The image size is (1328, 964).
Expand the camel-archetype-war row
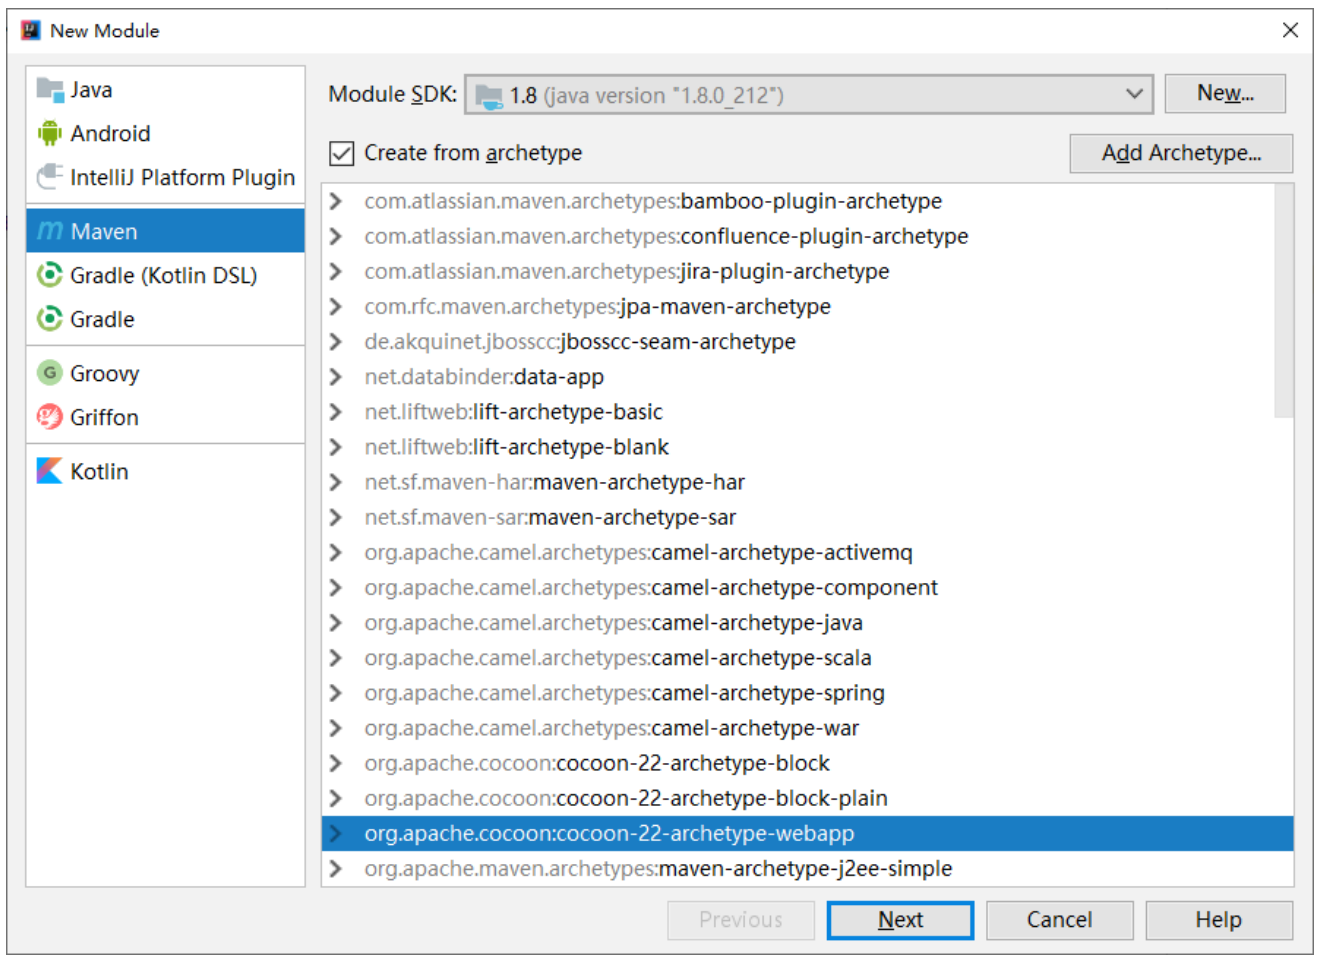336,728
